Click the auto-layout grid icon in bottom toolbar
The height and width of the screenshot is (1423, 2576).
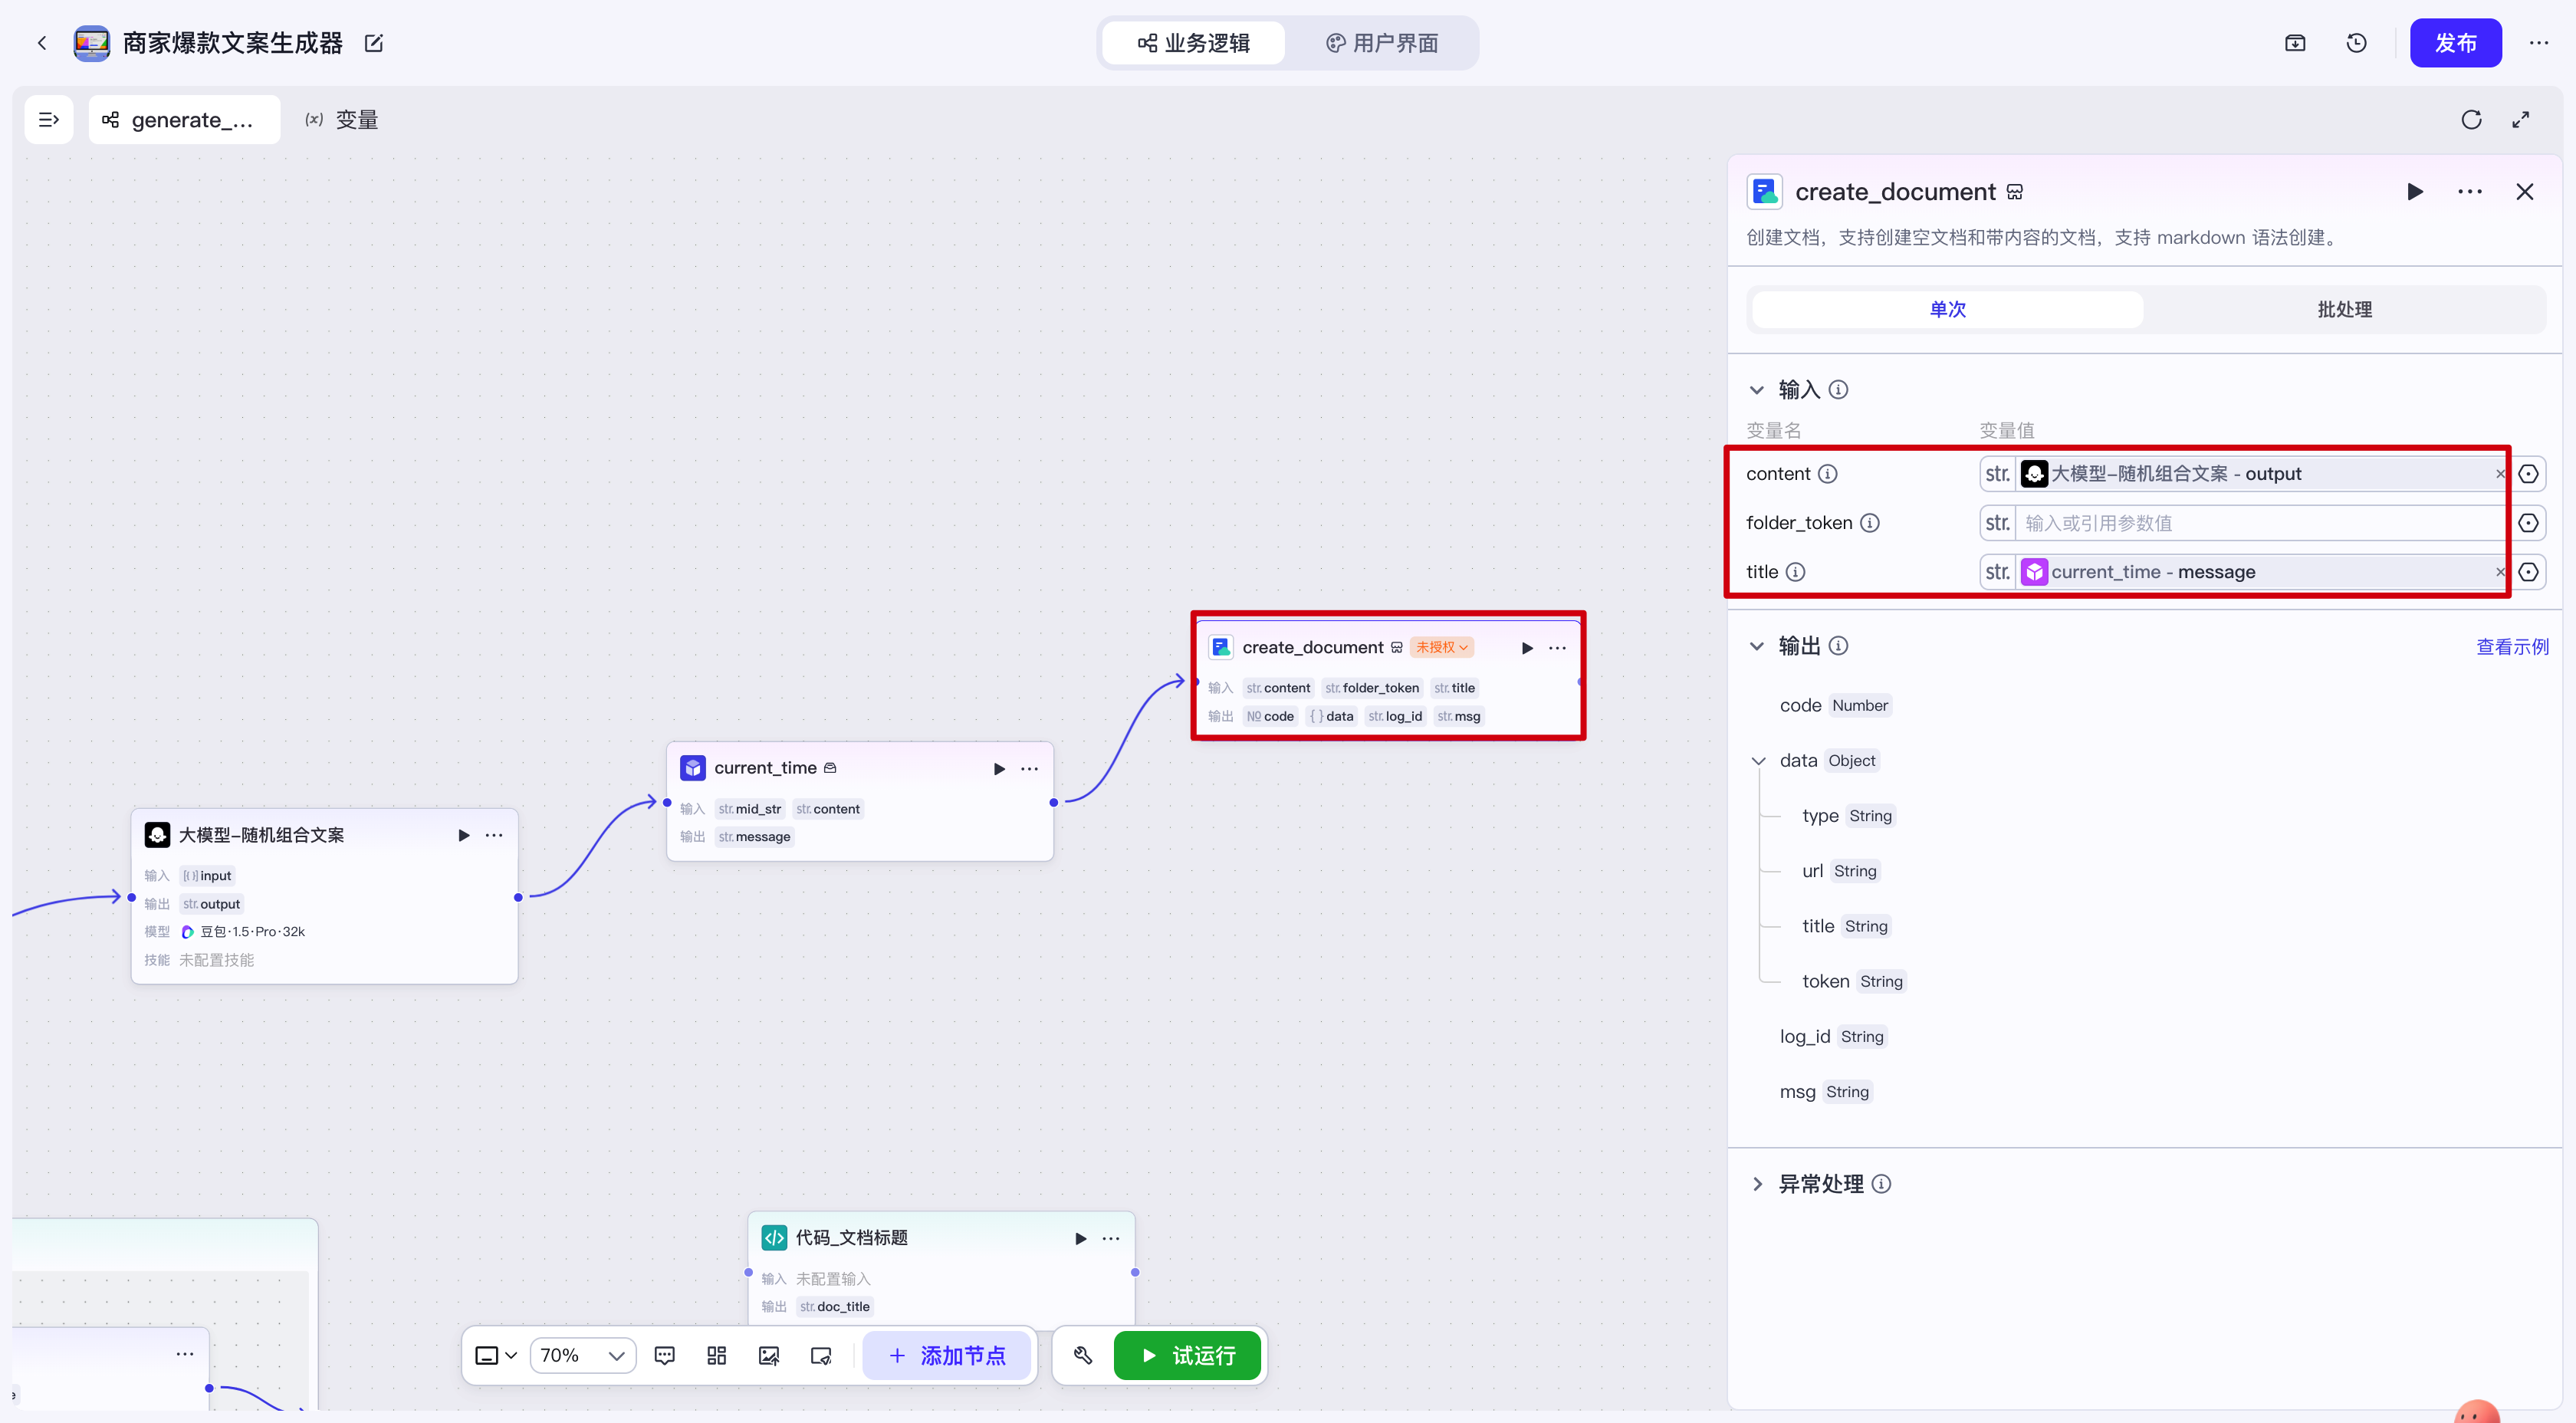[716, 1355]
